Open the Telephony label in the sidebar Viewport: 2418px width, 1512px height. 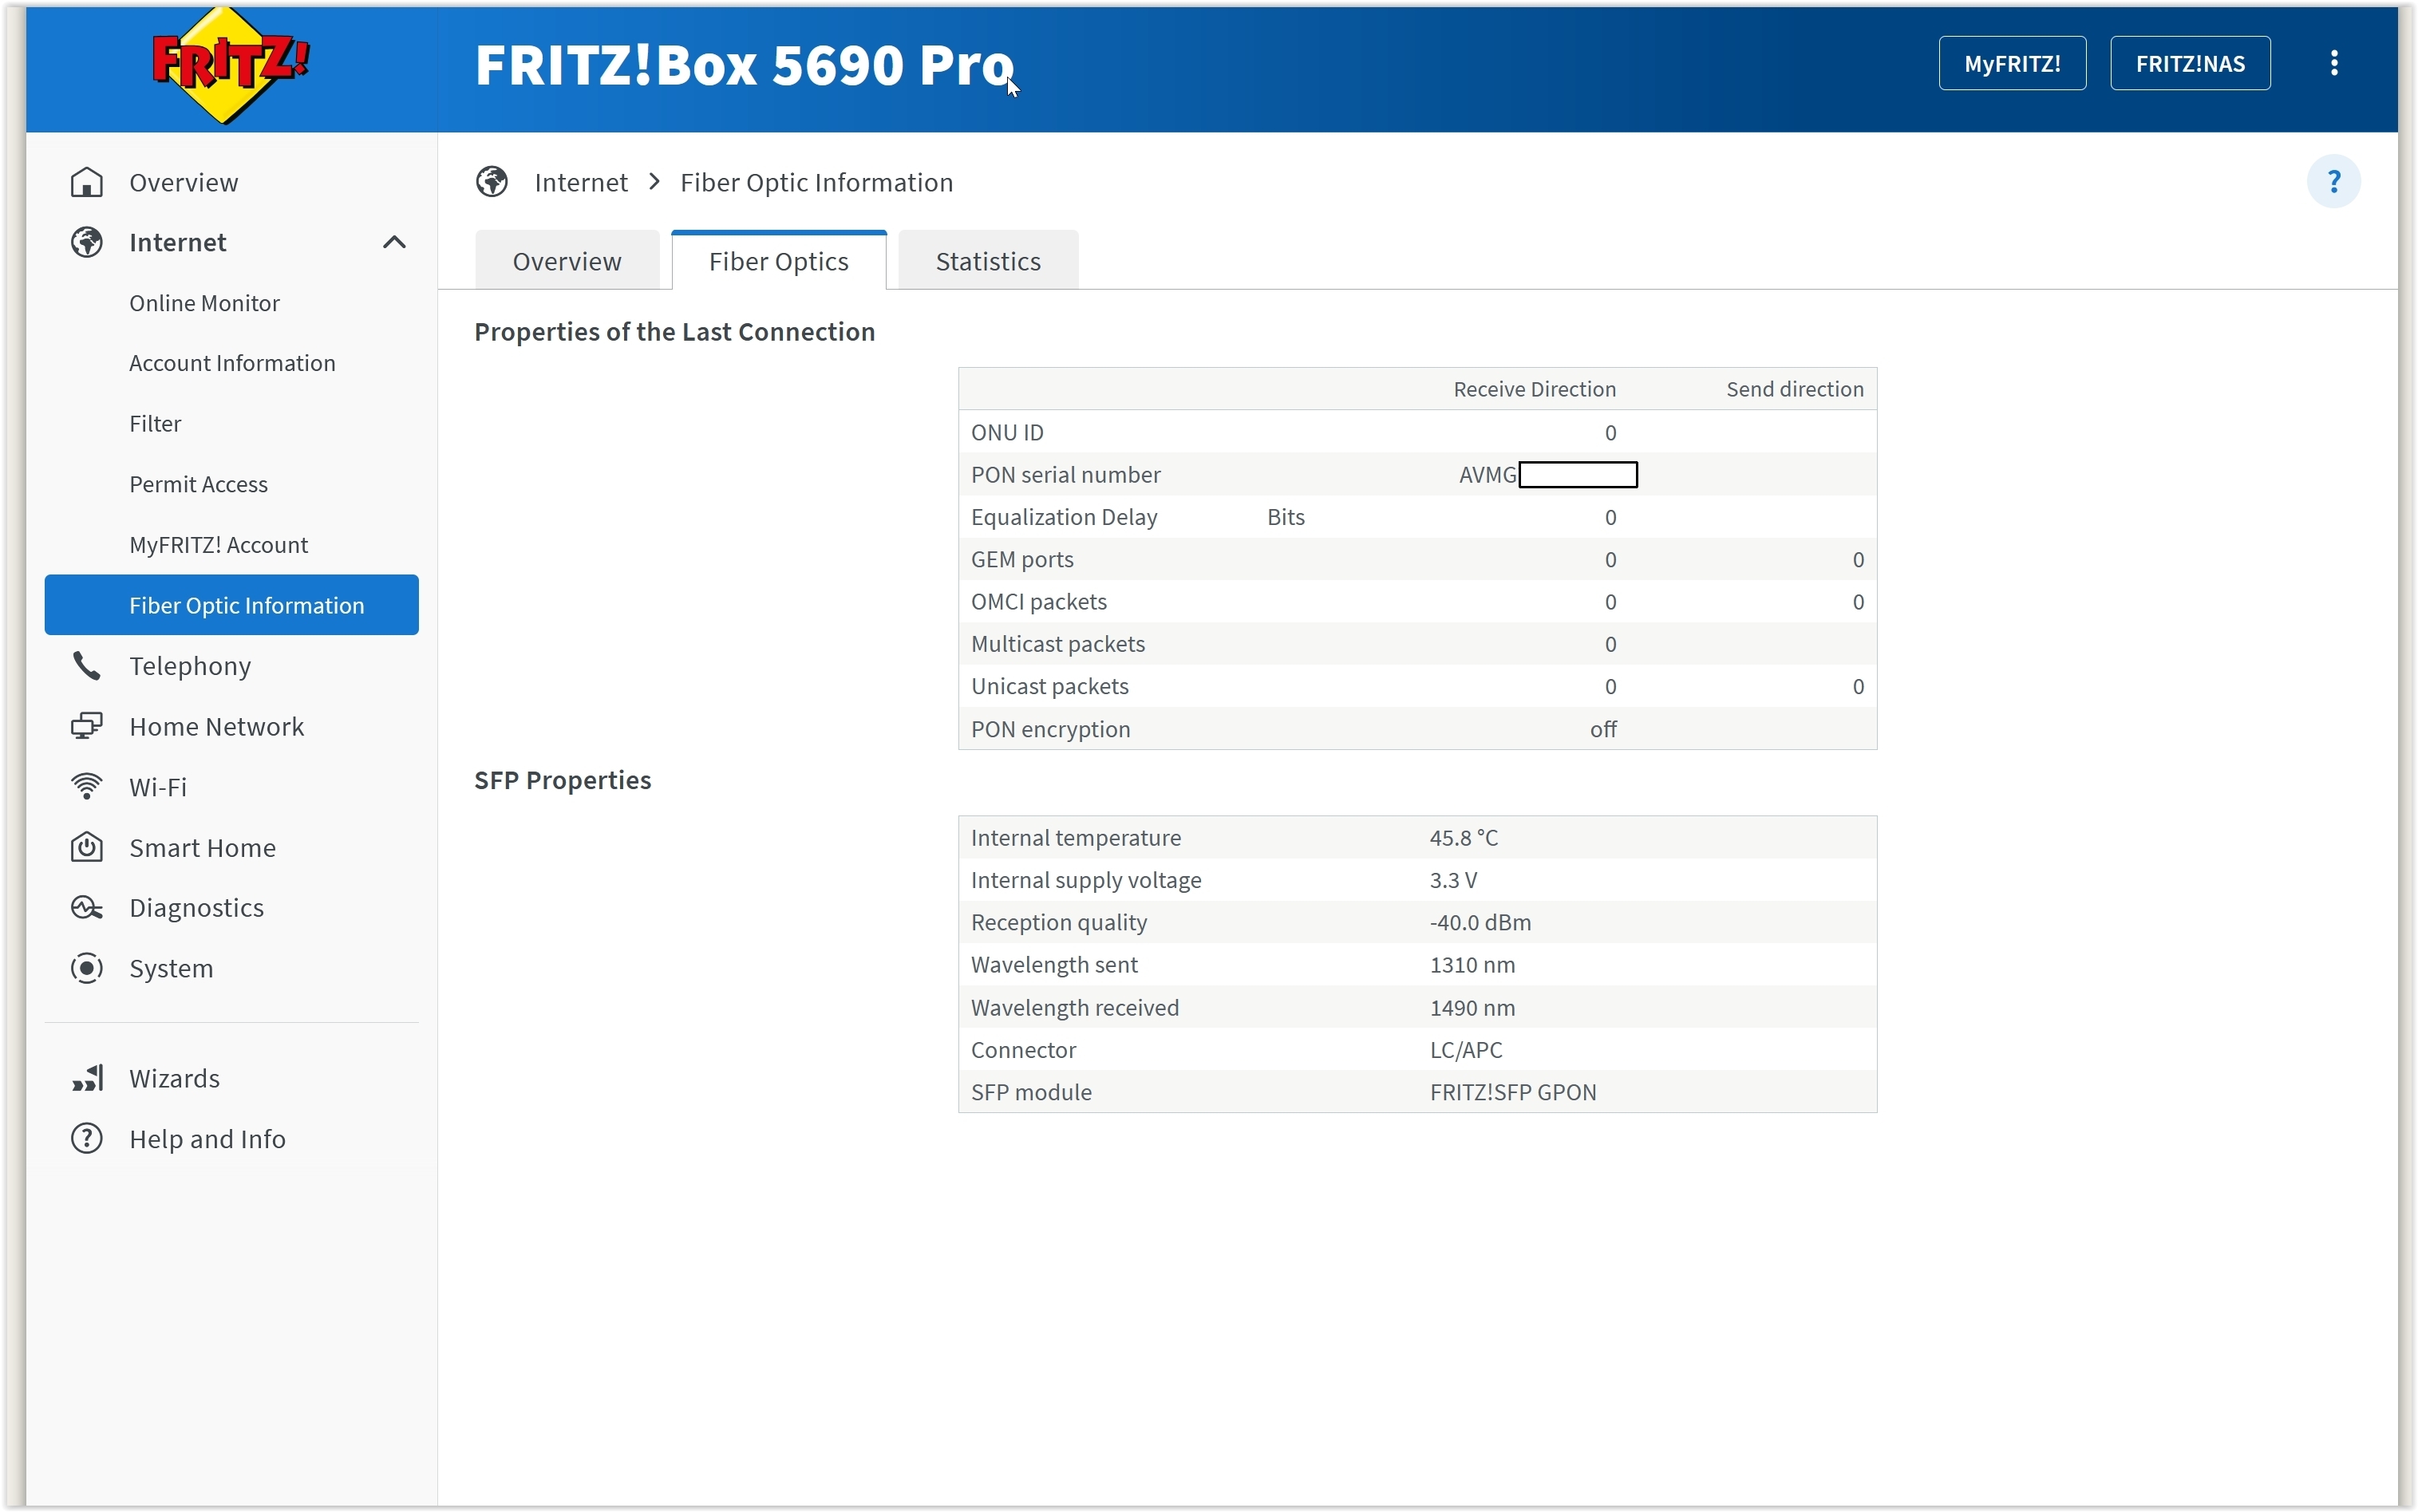(190, 666)
